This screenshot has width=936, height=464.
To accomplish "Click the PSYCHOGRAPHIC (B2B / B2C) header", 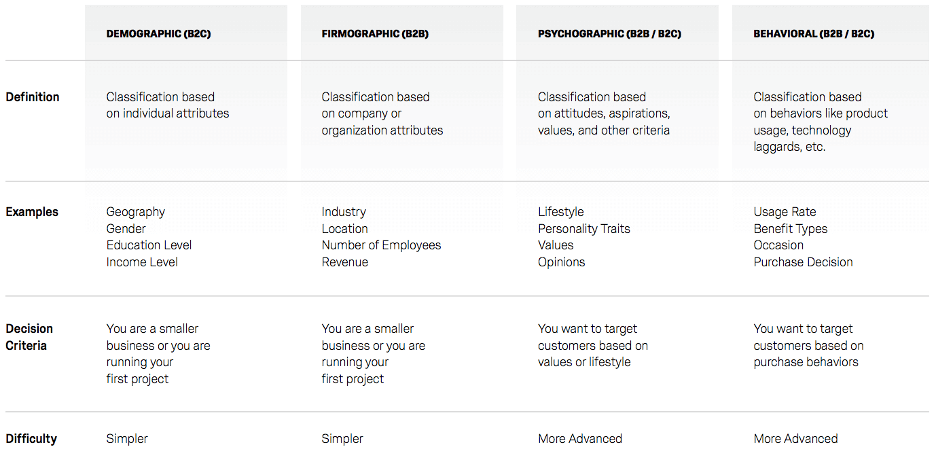I will click(609, 34).
